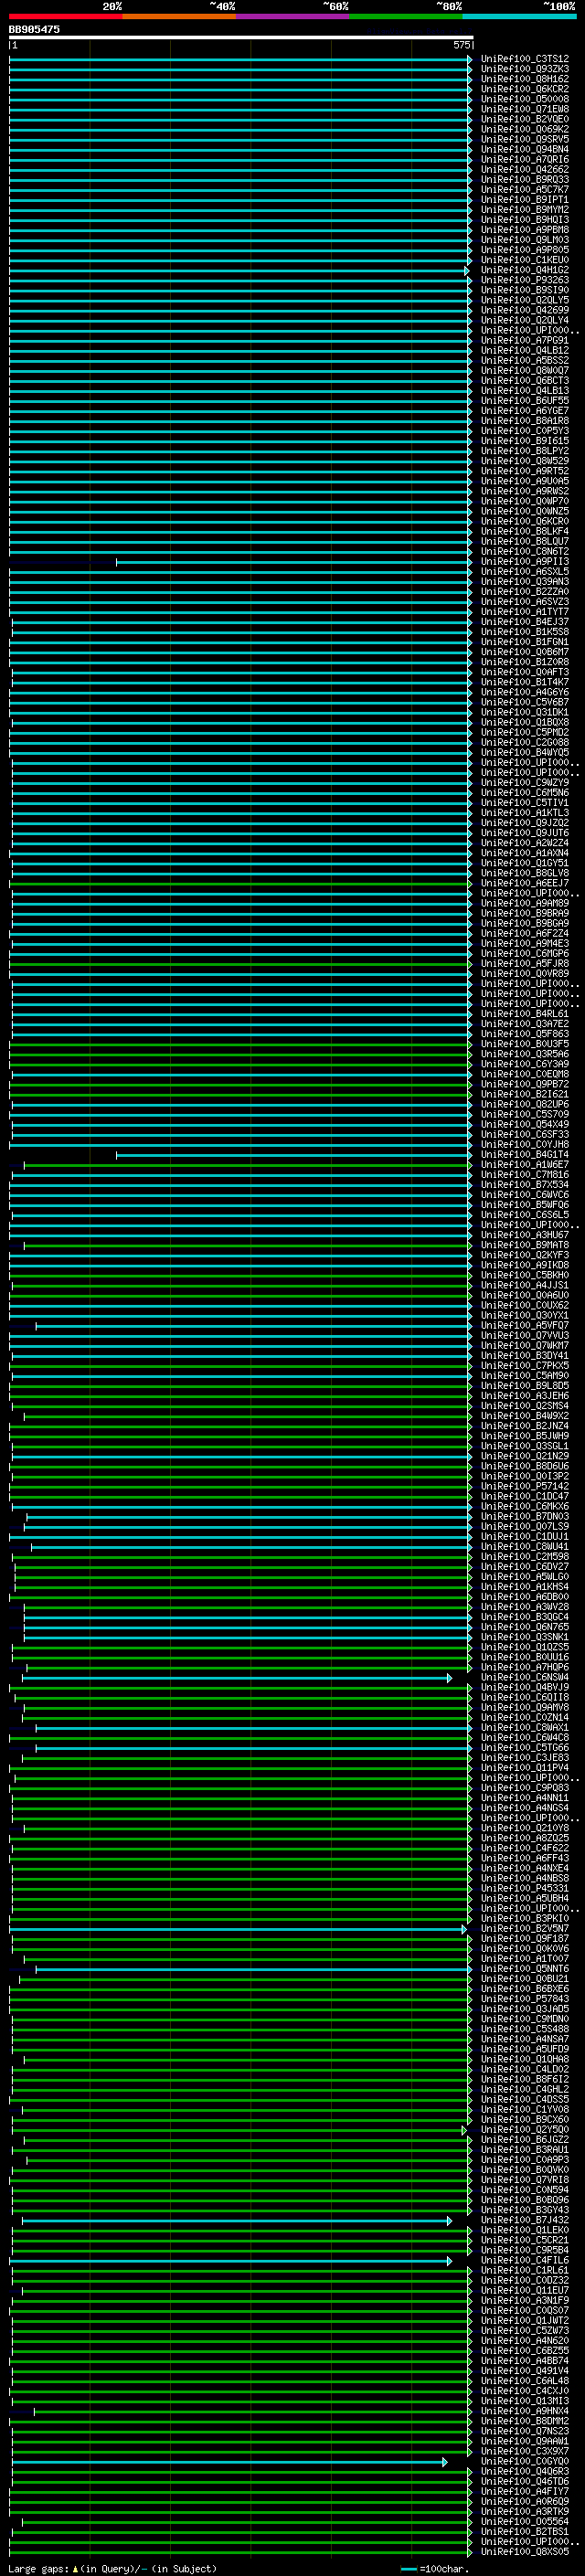Select the UniRef100_B8LKF4 label

tap(525, 532)
